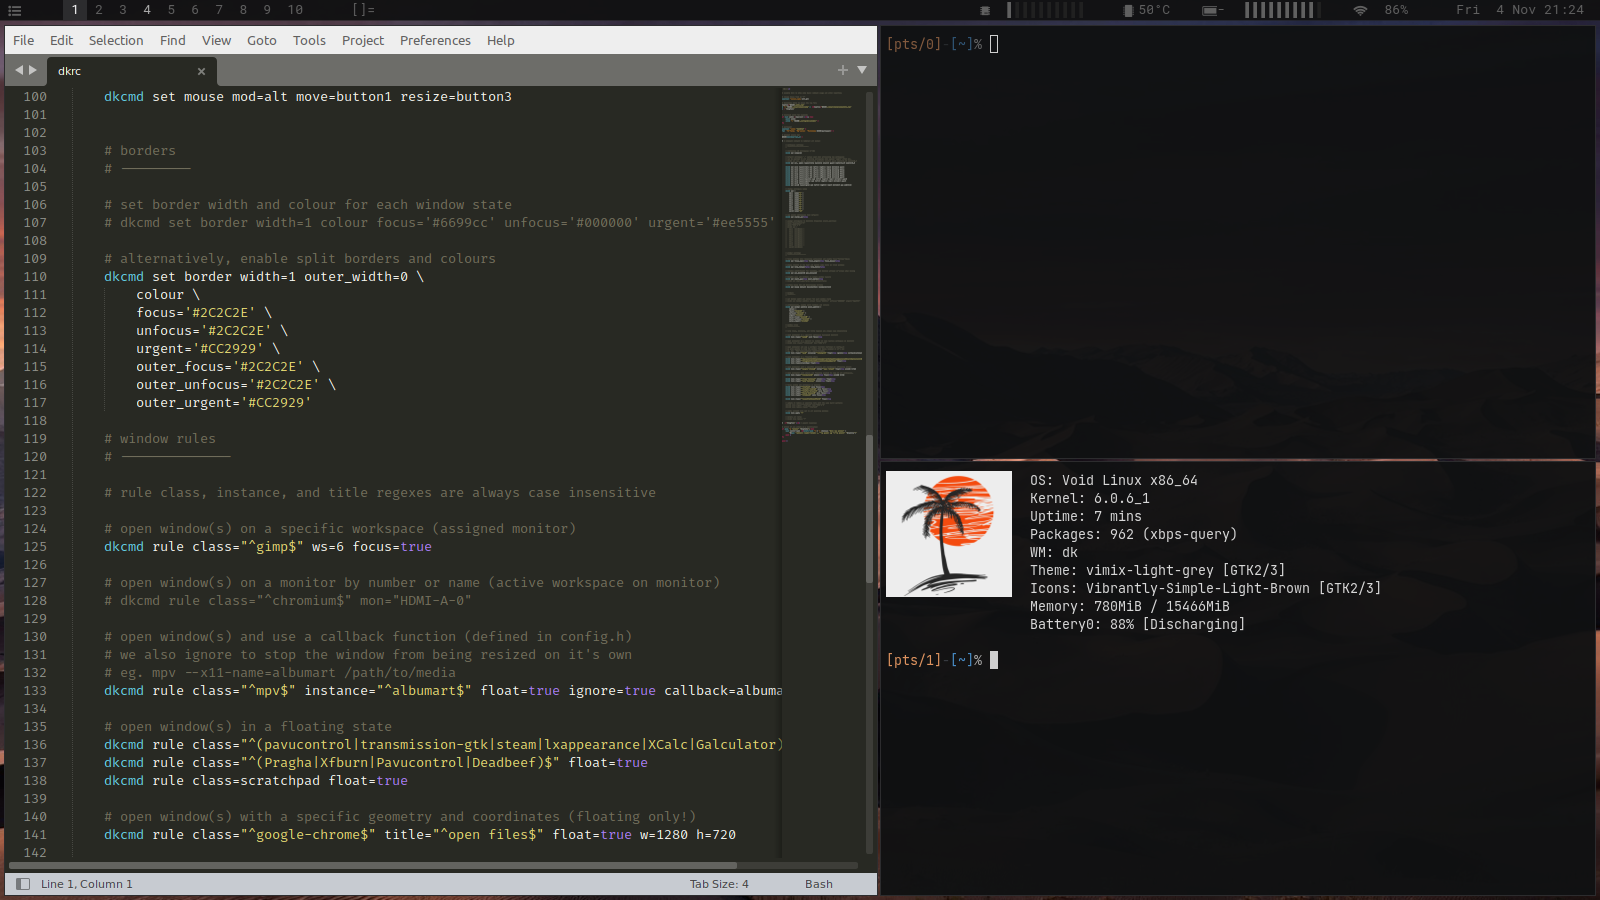This screenshot has height=900, width=1600.
Task: Switch to workspace 10 in the top bar
Action: tap(295, 10)
